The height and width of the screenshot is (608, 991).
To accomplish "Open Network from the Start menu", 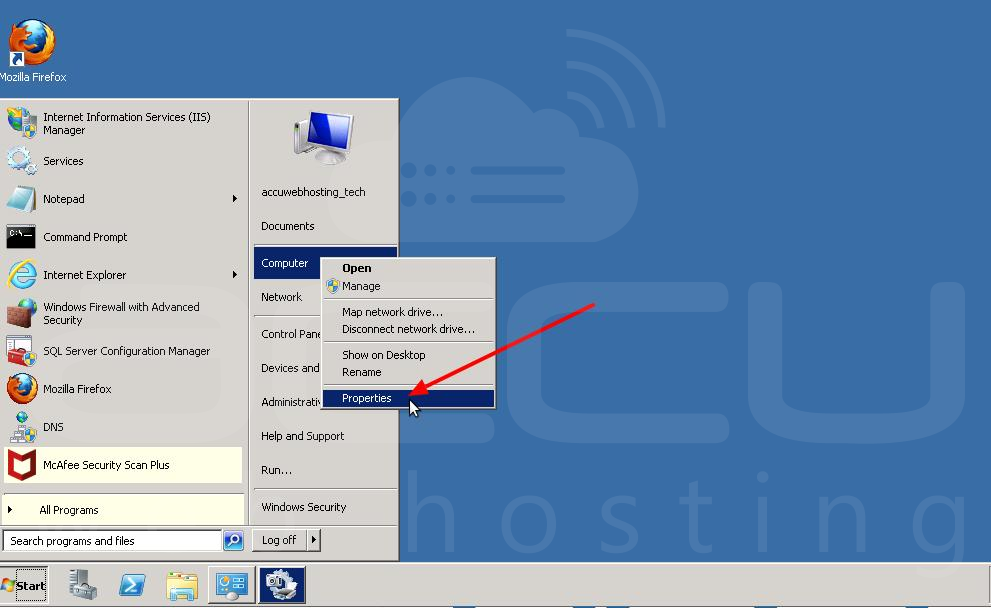I will click(281, 297).
